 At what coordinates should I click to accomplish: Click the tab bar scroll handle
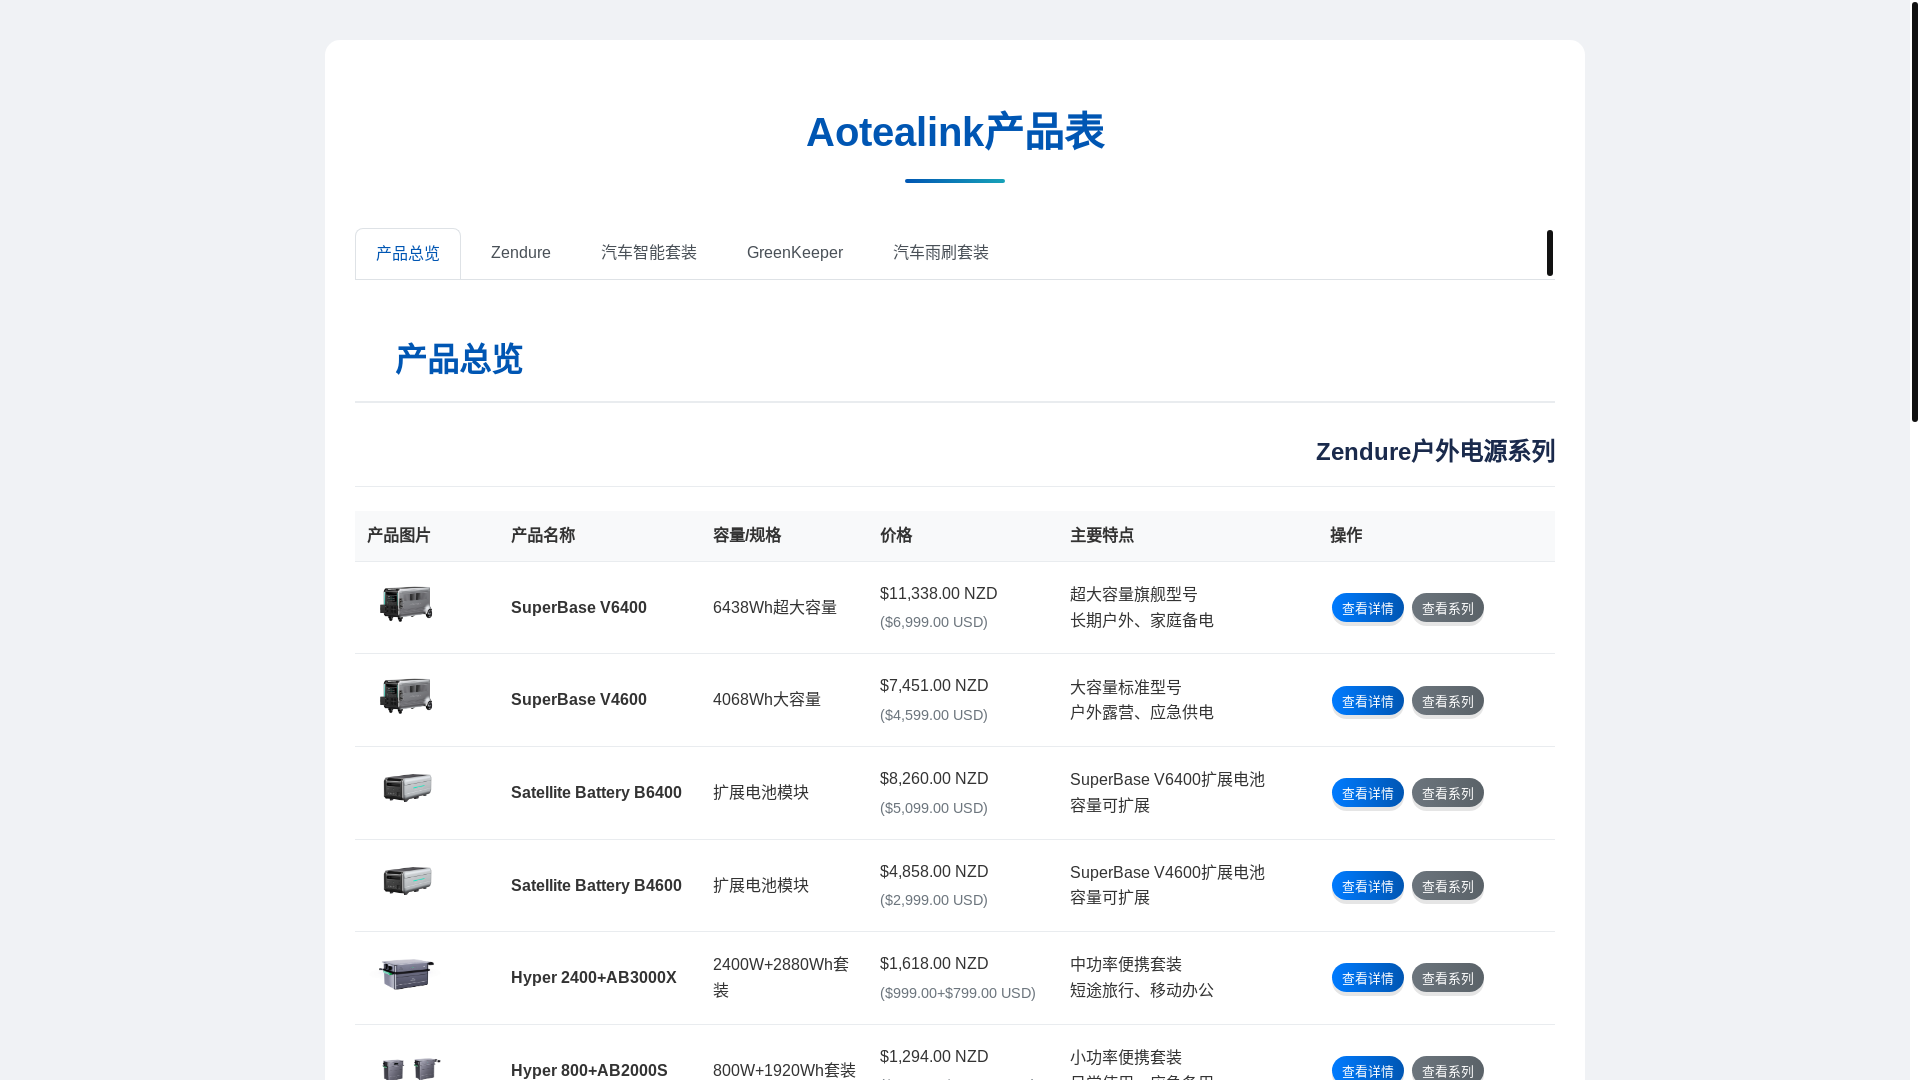(x=1550, y=253)
